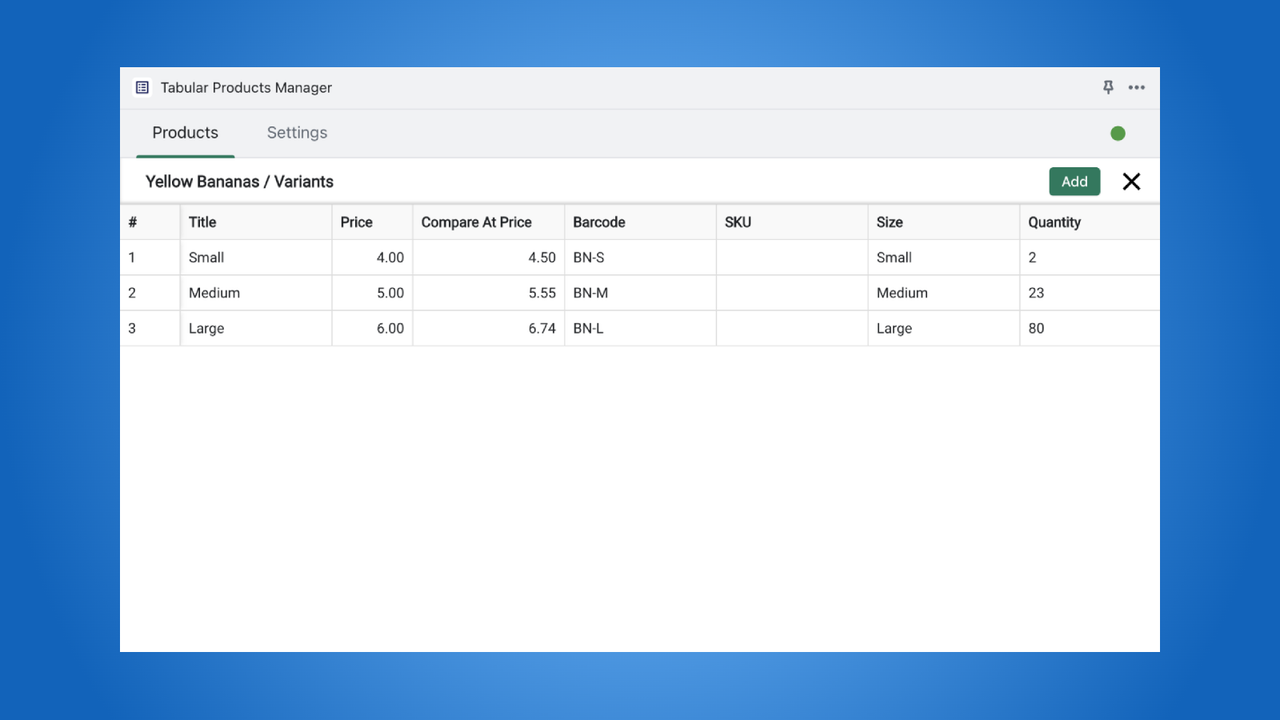Image resolution: width=1280 pixels, height=720 pixels.
Task: Switch to the Settings tab
Action: [297, 133]
